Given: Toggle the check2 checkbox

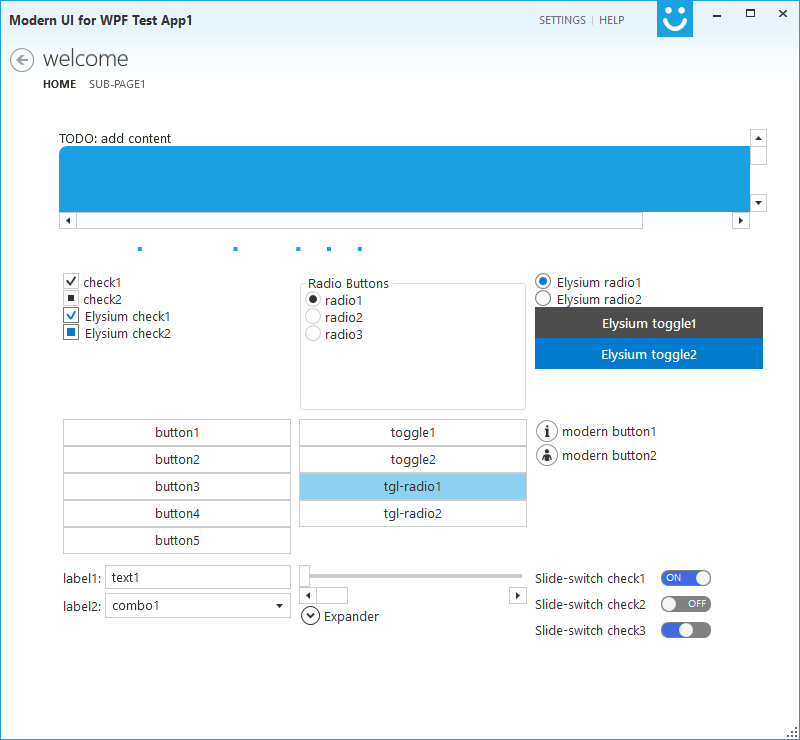Looking at the screenshot, I should (x=71, y=299).
